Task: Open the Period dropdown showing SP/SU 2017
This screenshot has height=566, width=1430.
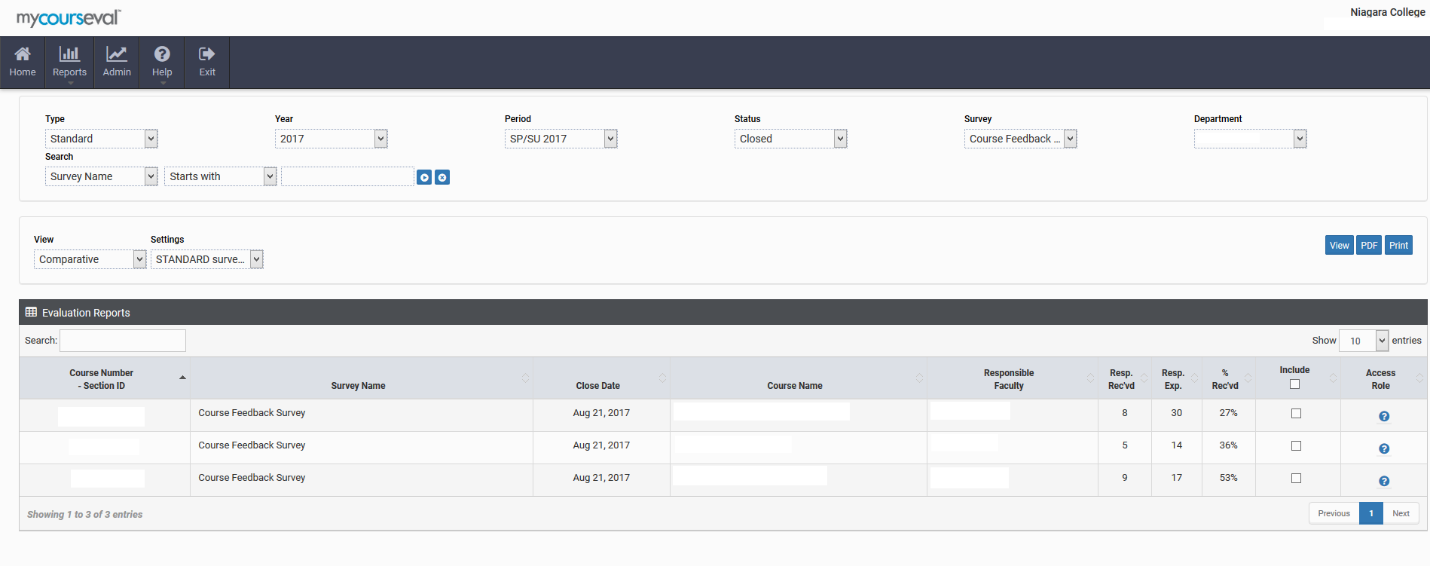Action: pos(561,139)
